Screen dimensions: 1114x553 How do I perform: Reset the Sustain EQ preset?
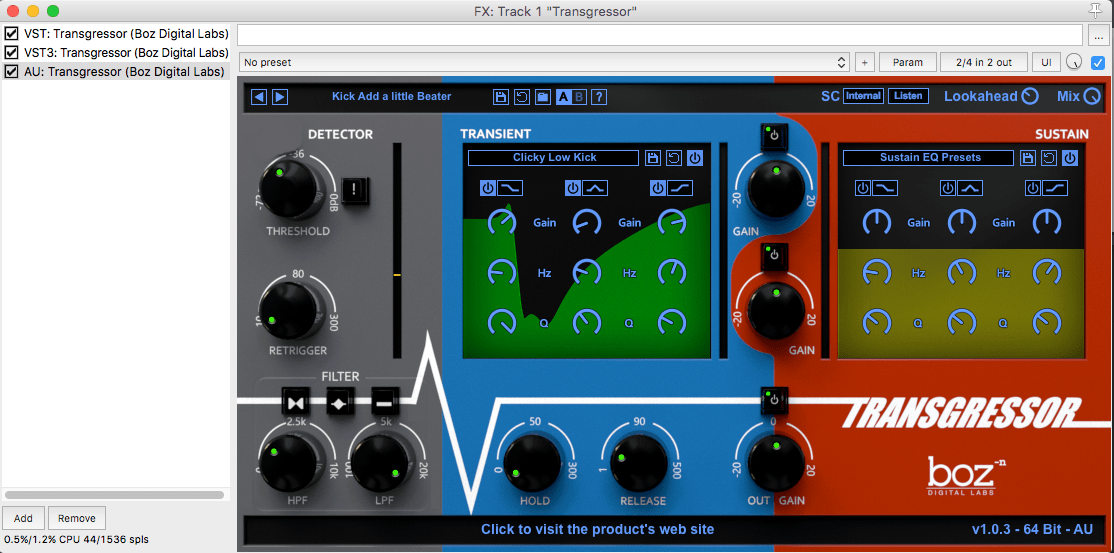[1048, 158]
